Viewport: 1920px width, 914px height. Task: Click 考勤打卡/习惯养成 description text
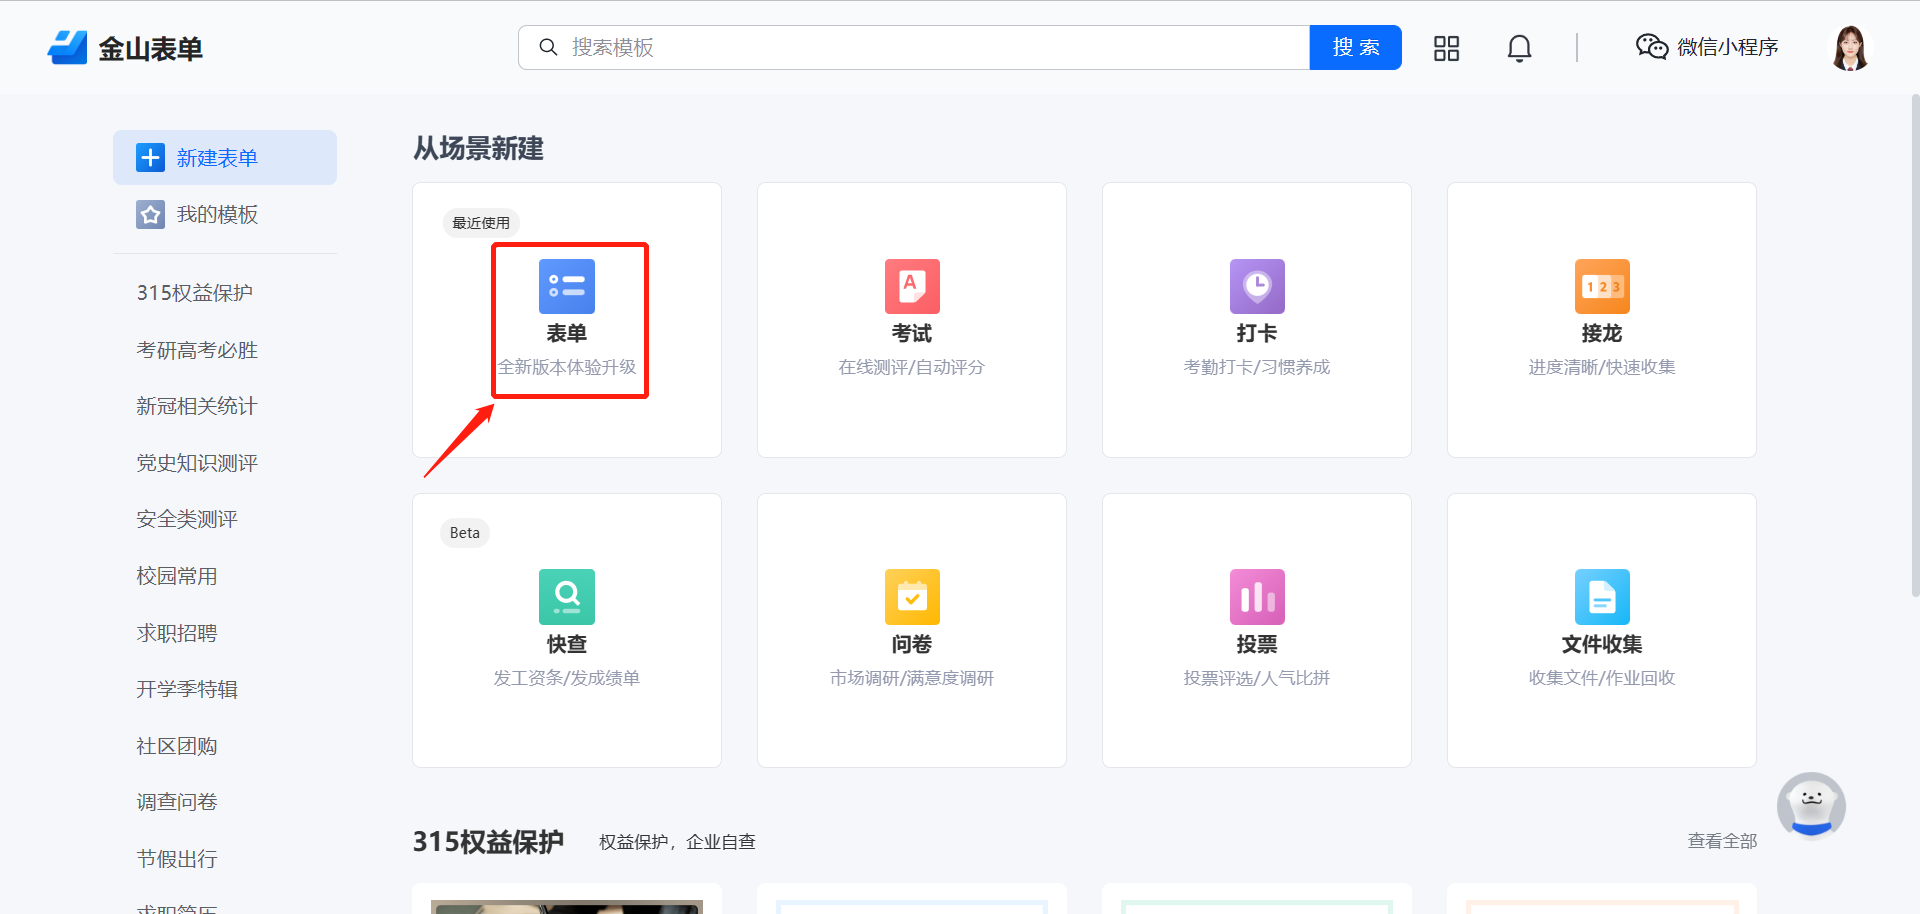(1257, 367)
